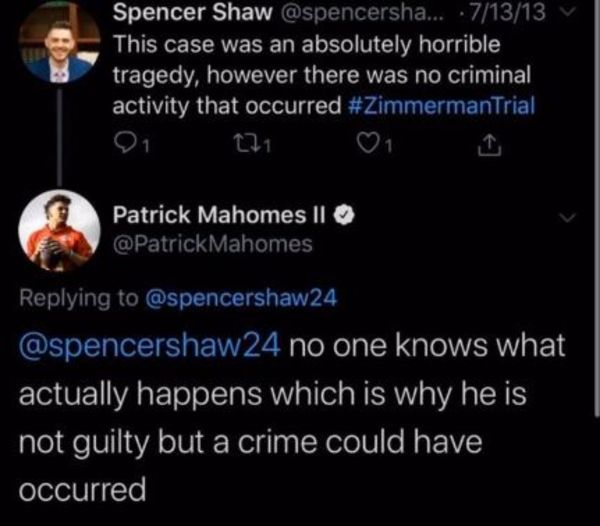
Task: Open the @PatrickMahomes handle
Action: pyautogui.click(x=212, y=244)
